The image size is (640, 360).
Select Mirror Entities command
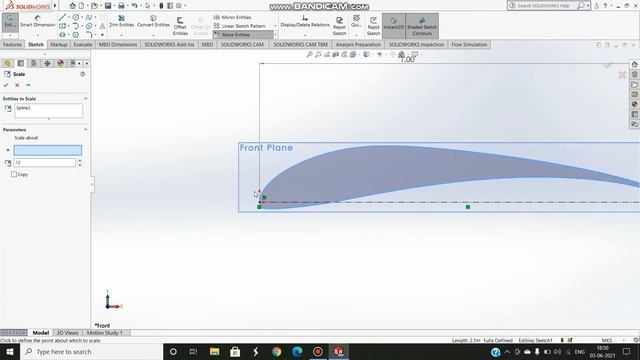tap(232, 17)
